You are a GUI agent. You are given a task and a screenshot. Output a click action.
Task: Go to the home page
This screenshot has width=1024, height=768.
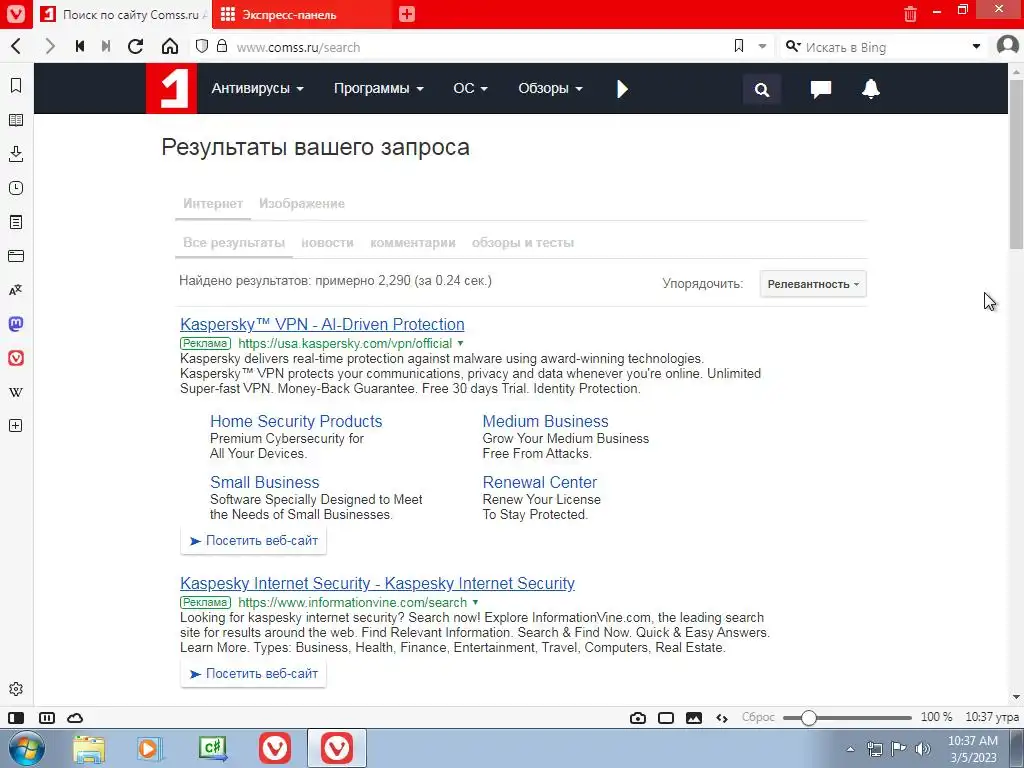pos(170,47)
